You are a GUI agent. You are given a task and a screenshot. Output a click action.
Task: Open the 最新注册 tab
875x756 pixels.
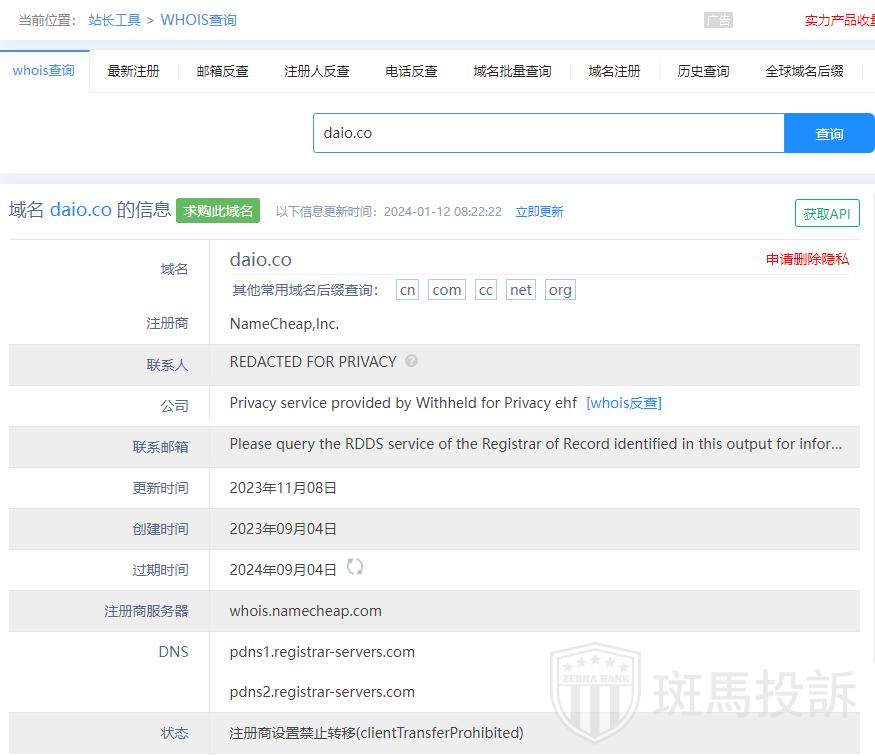pos(133,71)
